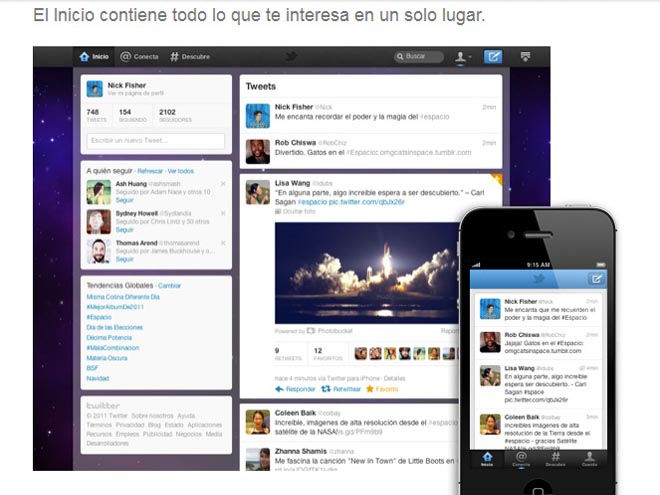The image size is (660, 495).
Task: Tap the compose icon on the phone
Action: pyautogui.click(x=597, y=278)
